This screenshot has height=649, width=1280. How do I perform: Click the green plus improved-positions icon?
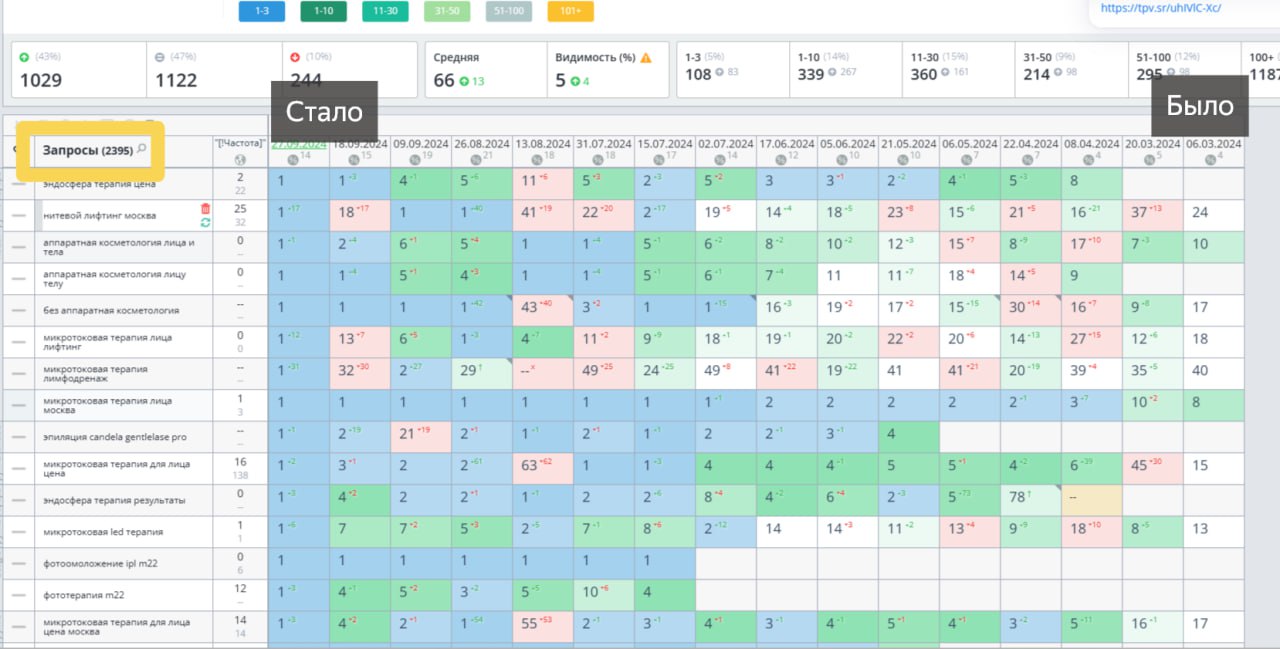point(24,57)
